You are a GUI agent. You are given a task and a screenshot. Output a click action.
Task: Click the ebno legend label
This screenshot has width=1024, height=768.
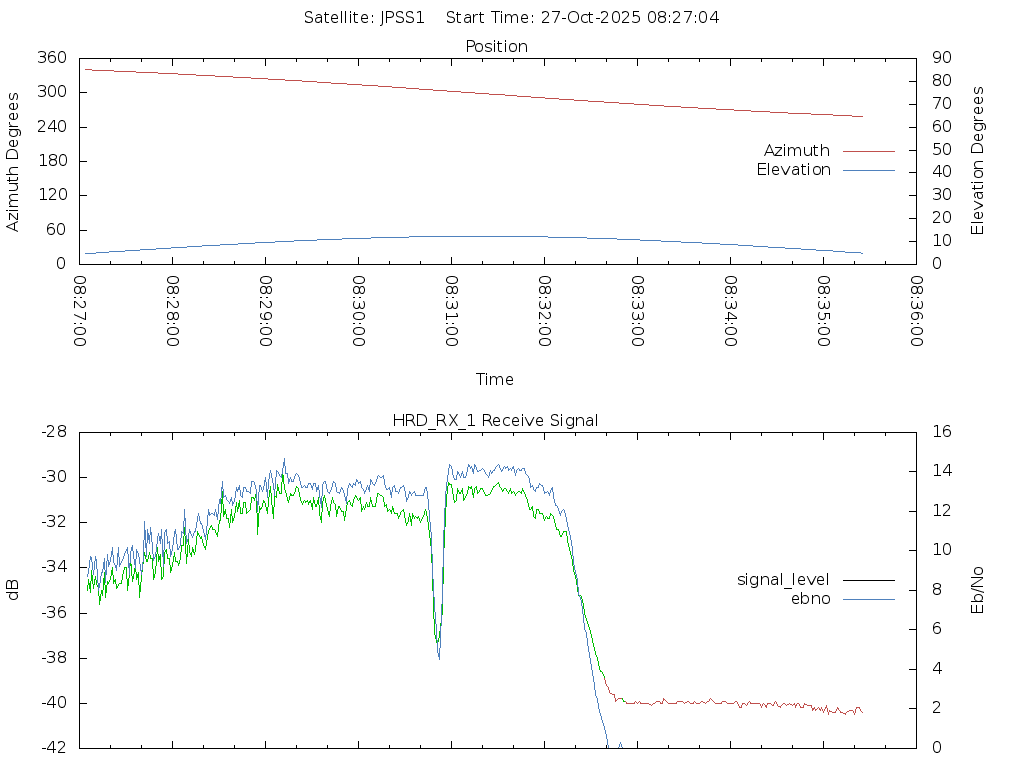click(810, 599)
